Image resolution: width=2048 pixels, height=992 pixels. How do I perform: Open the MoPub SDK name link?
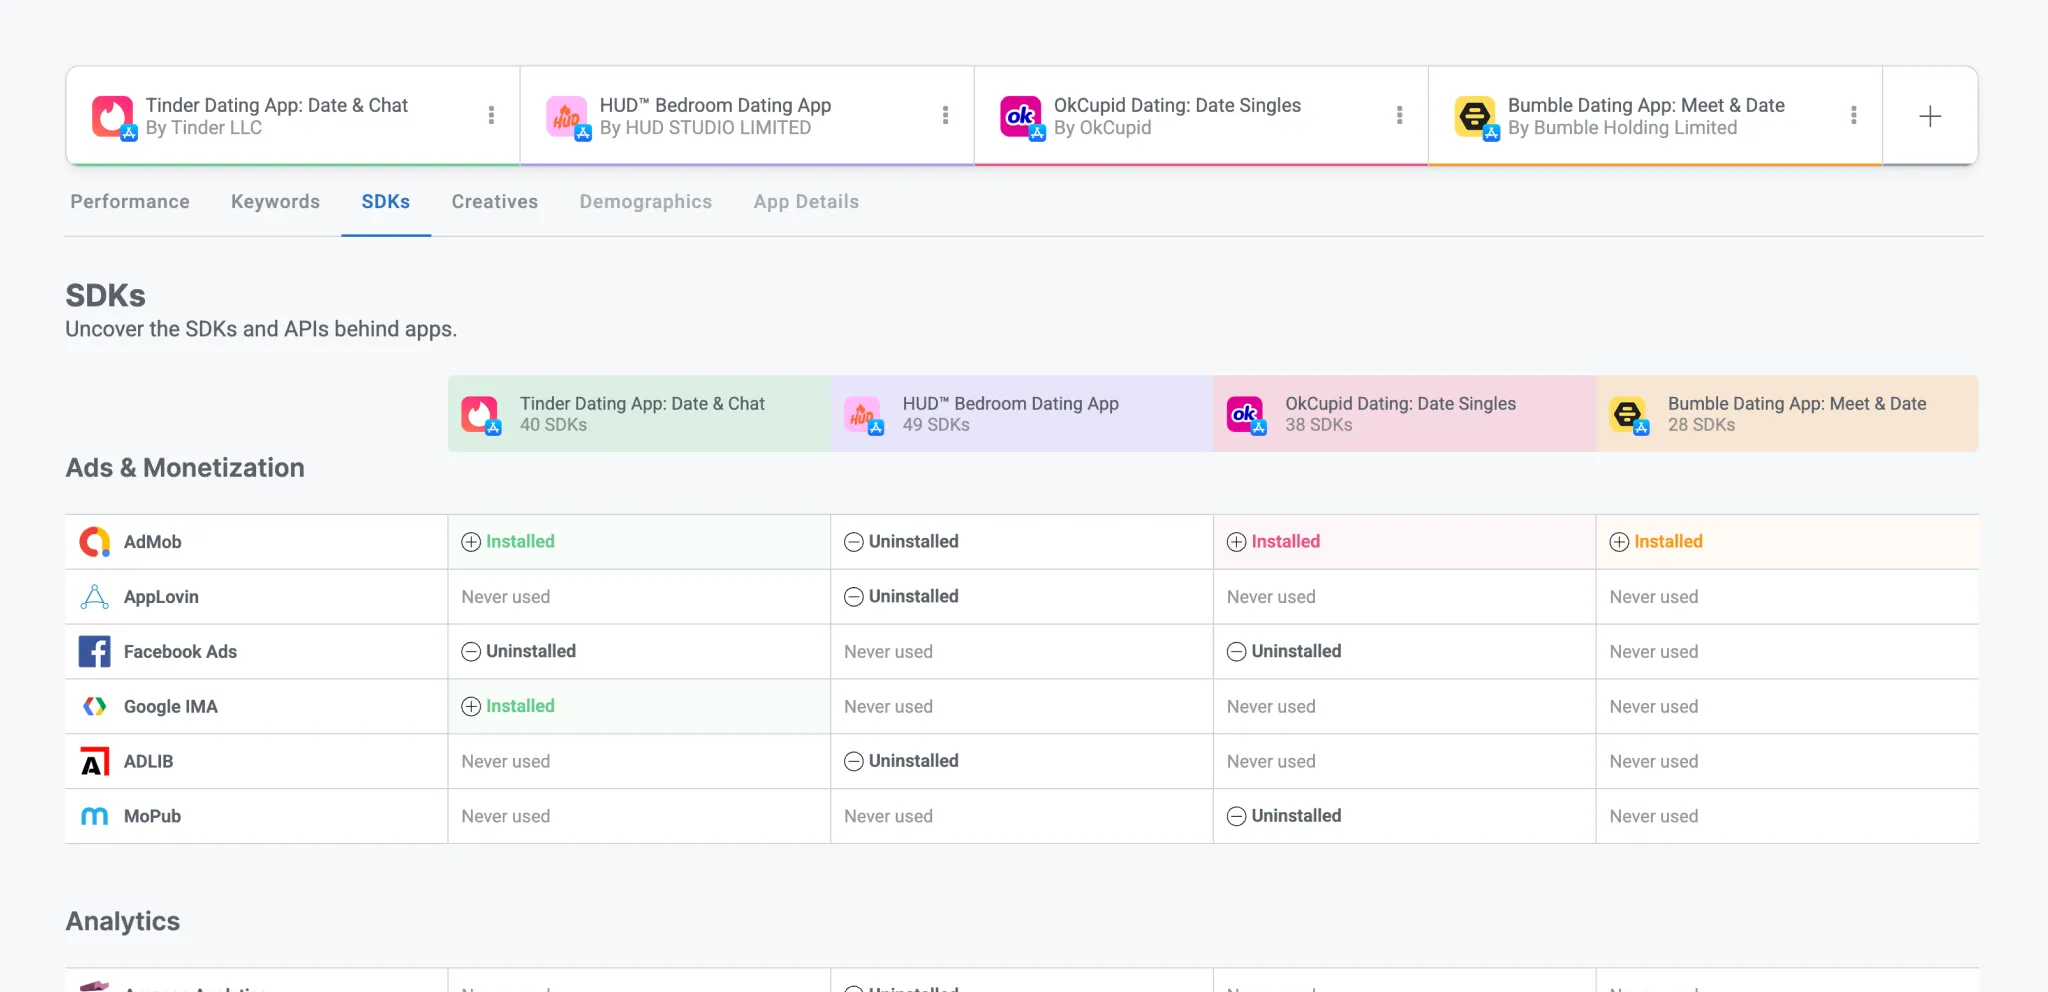click(153, 817)
